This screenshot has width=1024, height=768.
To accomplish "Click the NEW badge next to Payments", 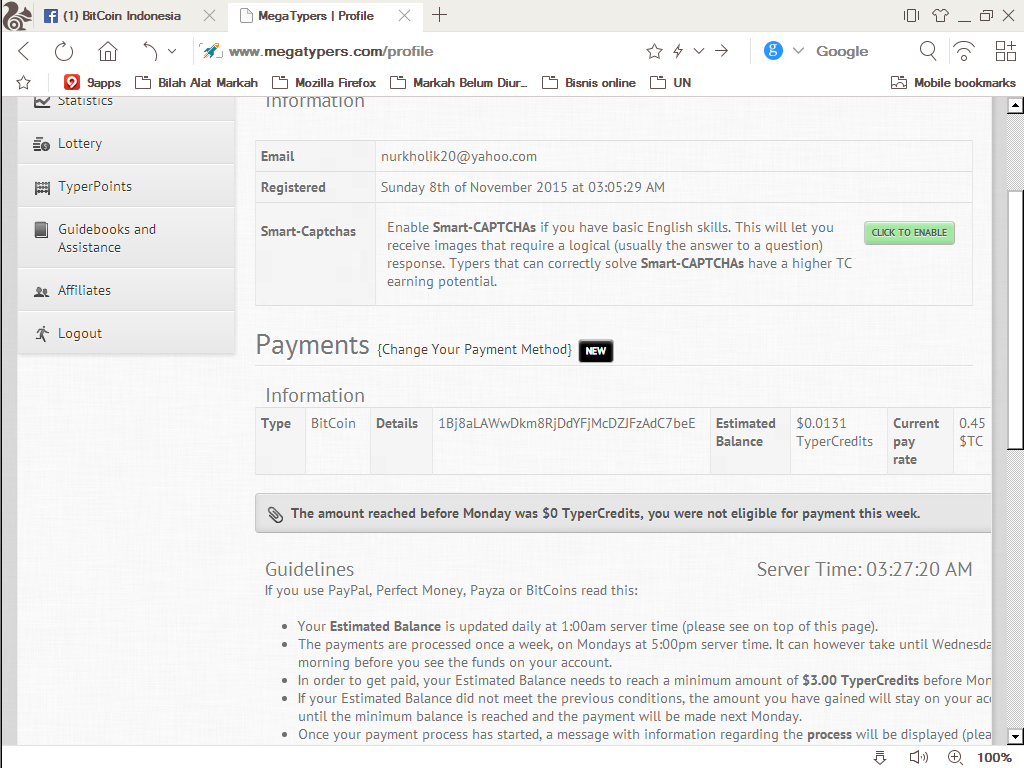I will 596,351.
